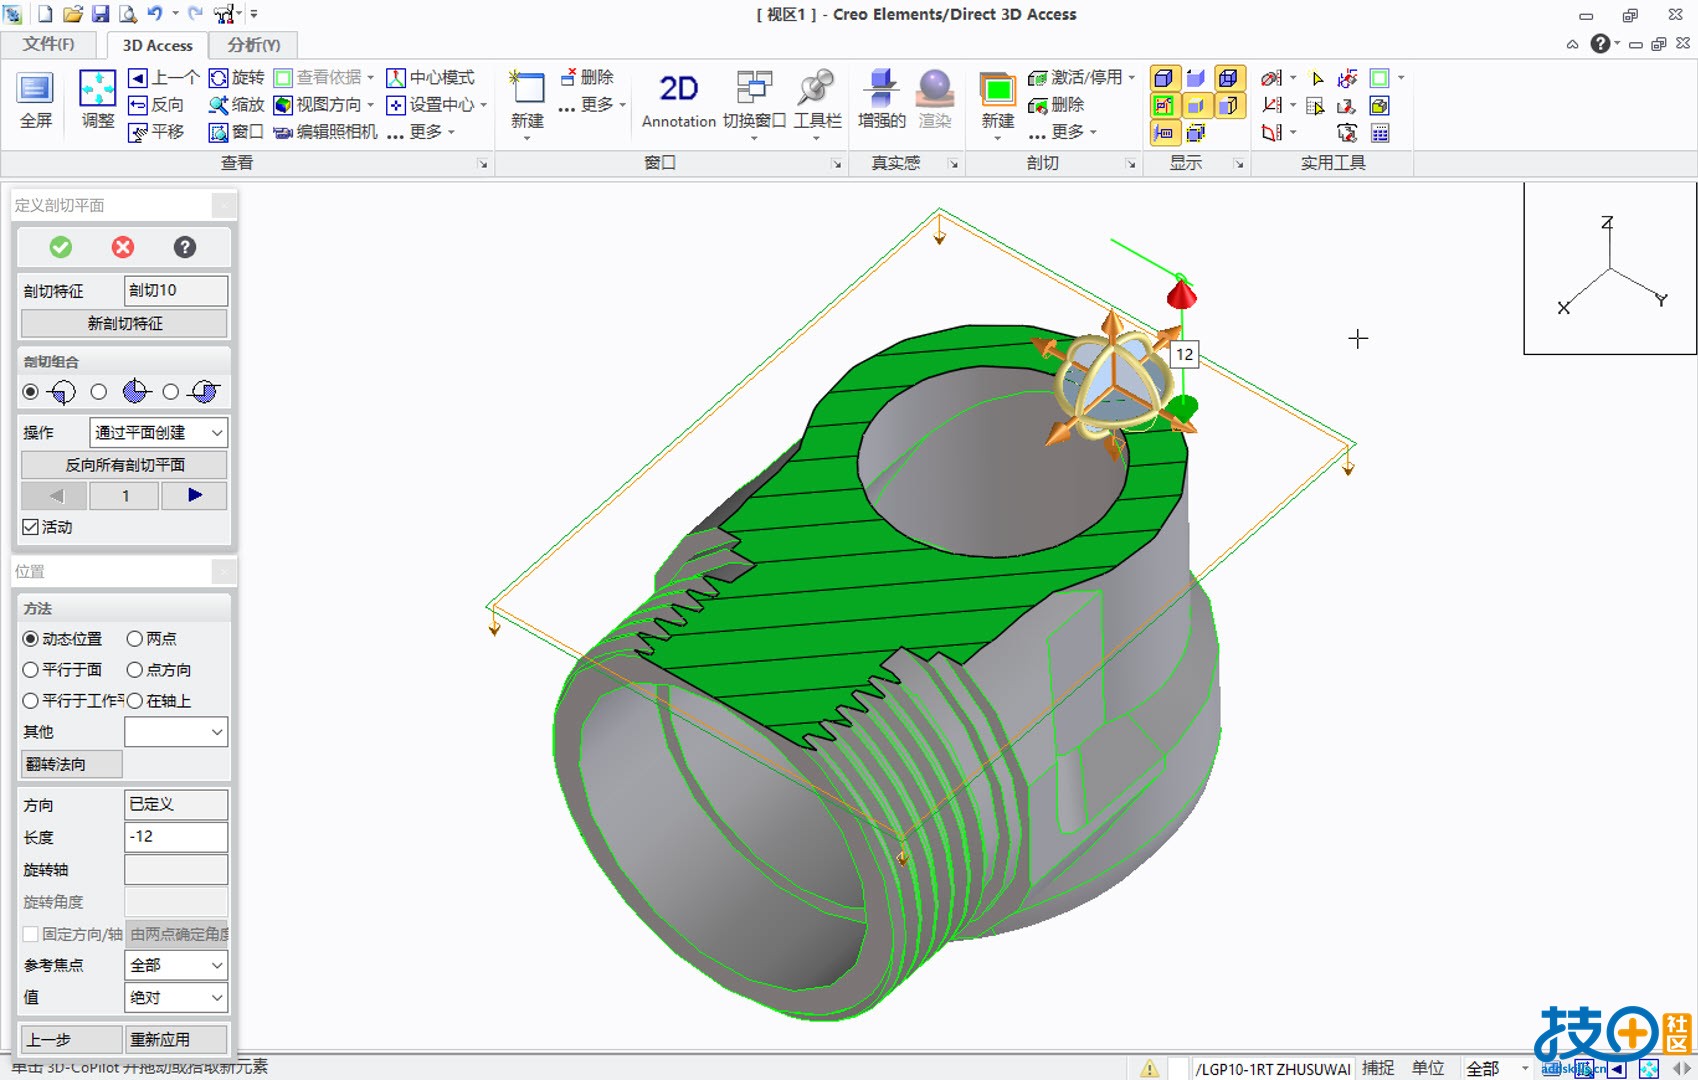The height and width of the screenshot is (1080, 1698).
Task: Switch to the 3D Access tab
Action: 157,45
